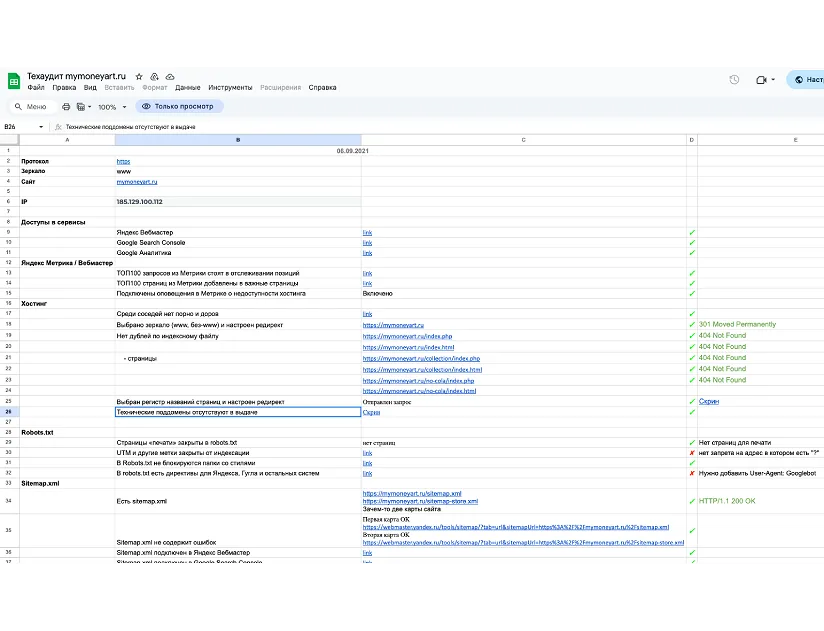
Task: Expand the paint format dropdown arrow
Action: click(x=89, y=107)
